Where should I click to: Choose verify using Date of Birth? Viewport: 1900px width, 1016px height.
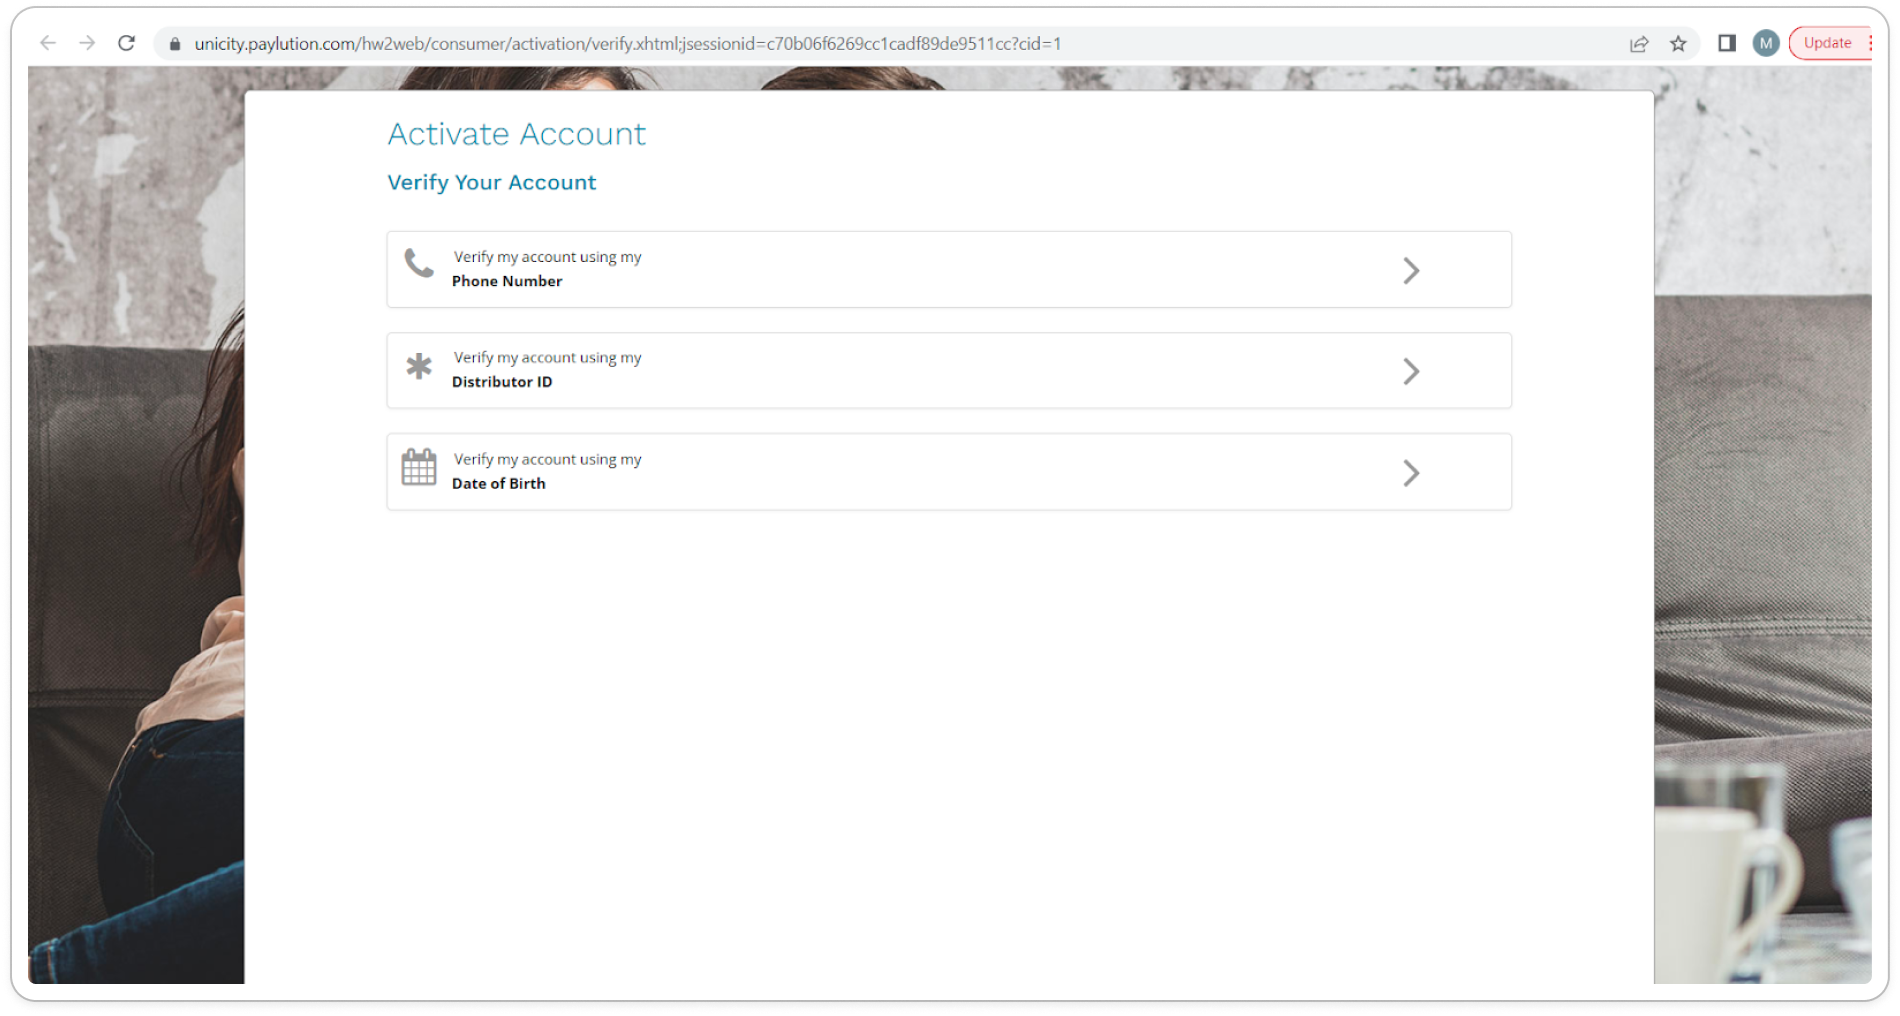coord(949,472)
